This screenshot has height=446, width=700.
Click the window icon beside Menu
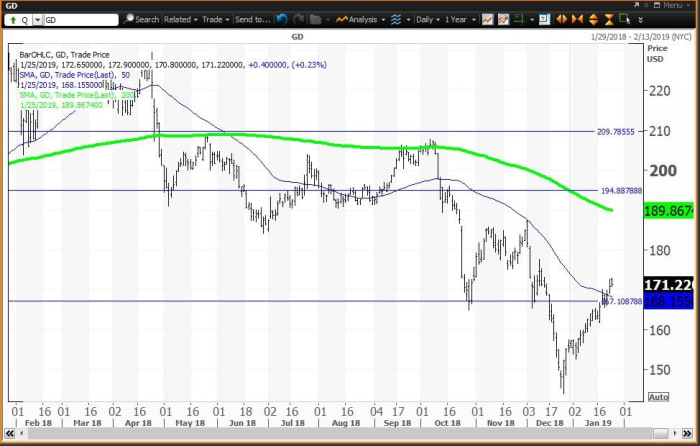[x=657, y=5]
